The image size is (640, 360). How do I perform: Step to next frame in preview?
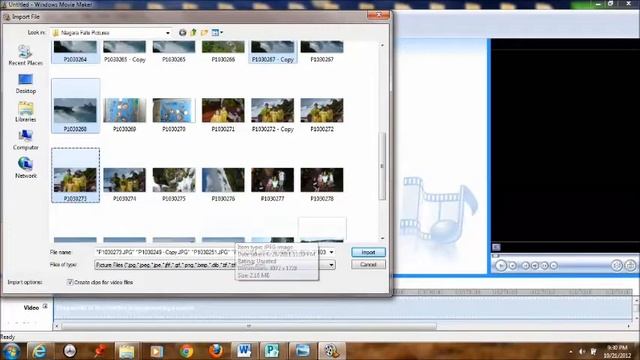pyautogui.click(x=544, y=266)
